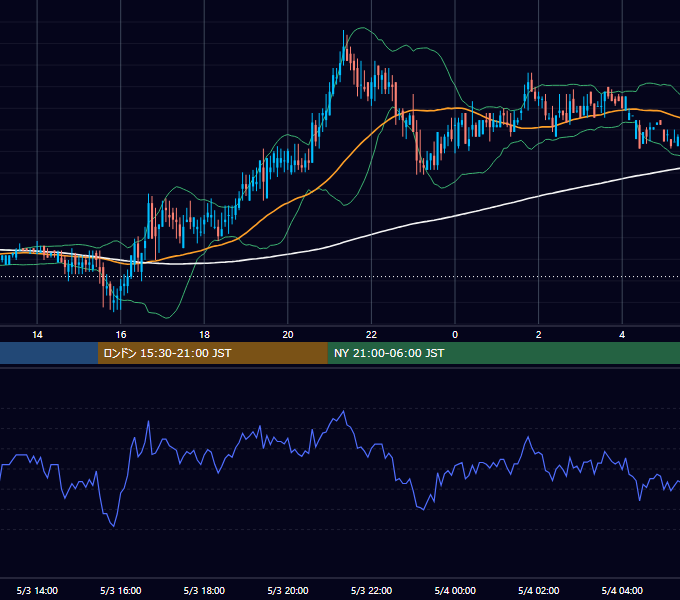680x600 pixels.
Task: Click the 5/4 04:00 date label
Action: (622, 590)
